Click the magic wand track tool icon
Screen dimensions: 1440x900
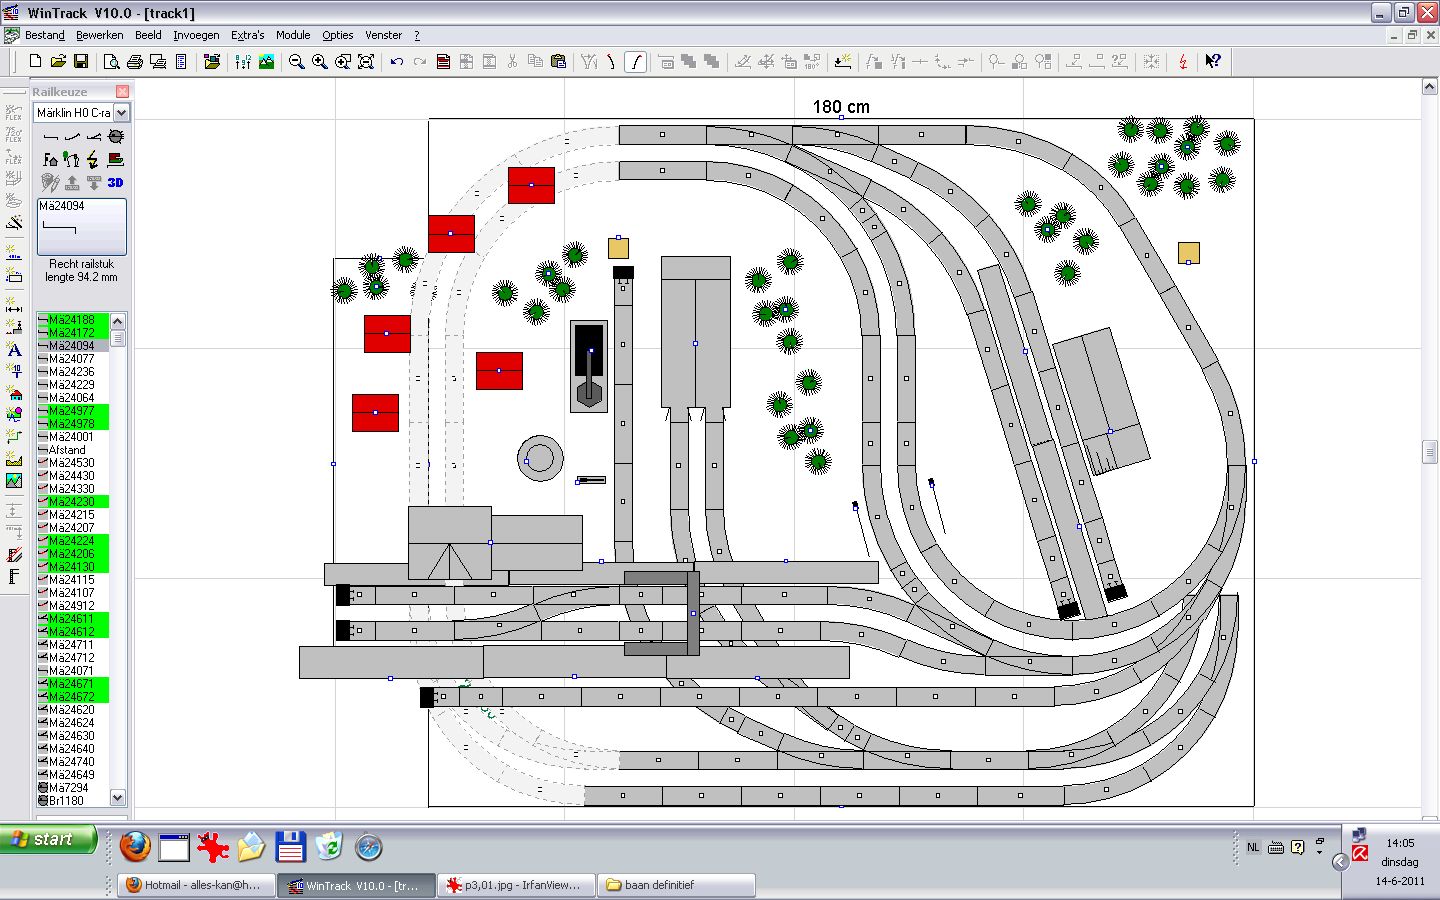click(x=14, y=223)
